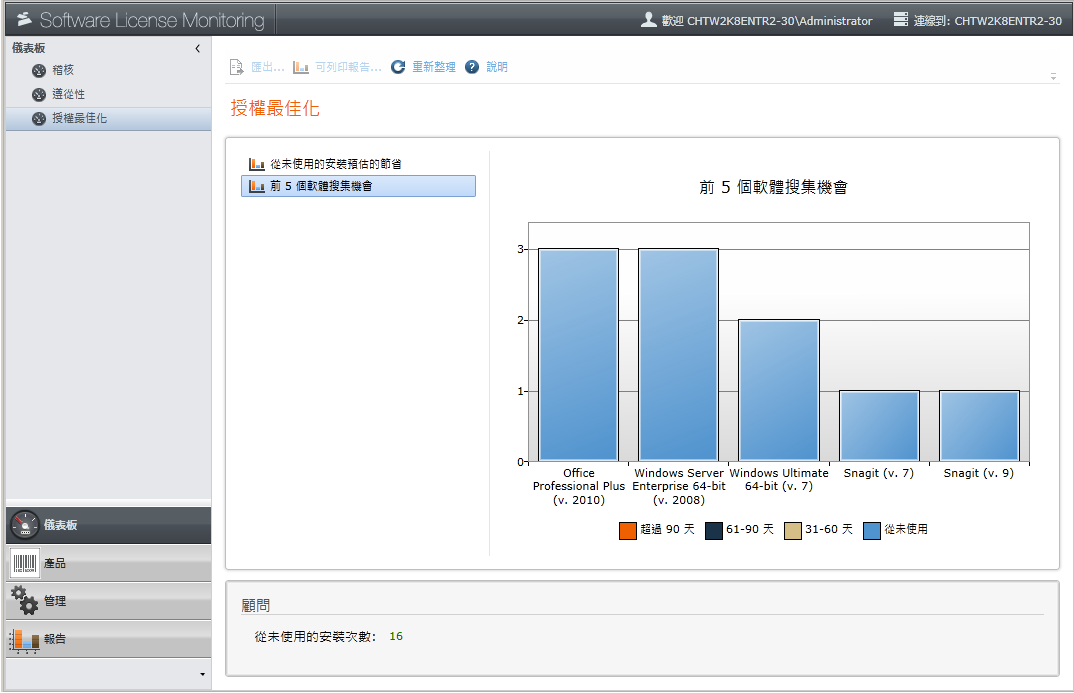The image size is (1074, 693).
Task: Open the 說明 help link
Action: pos(497,67)
